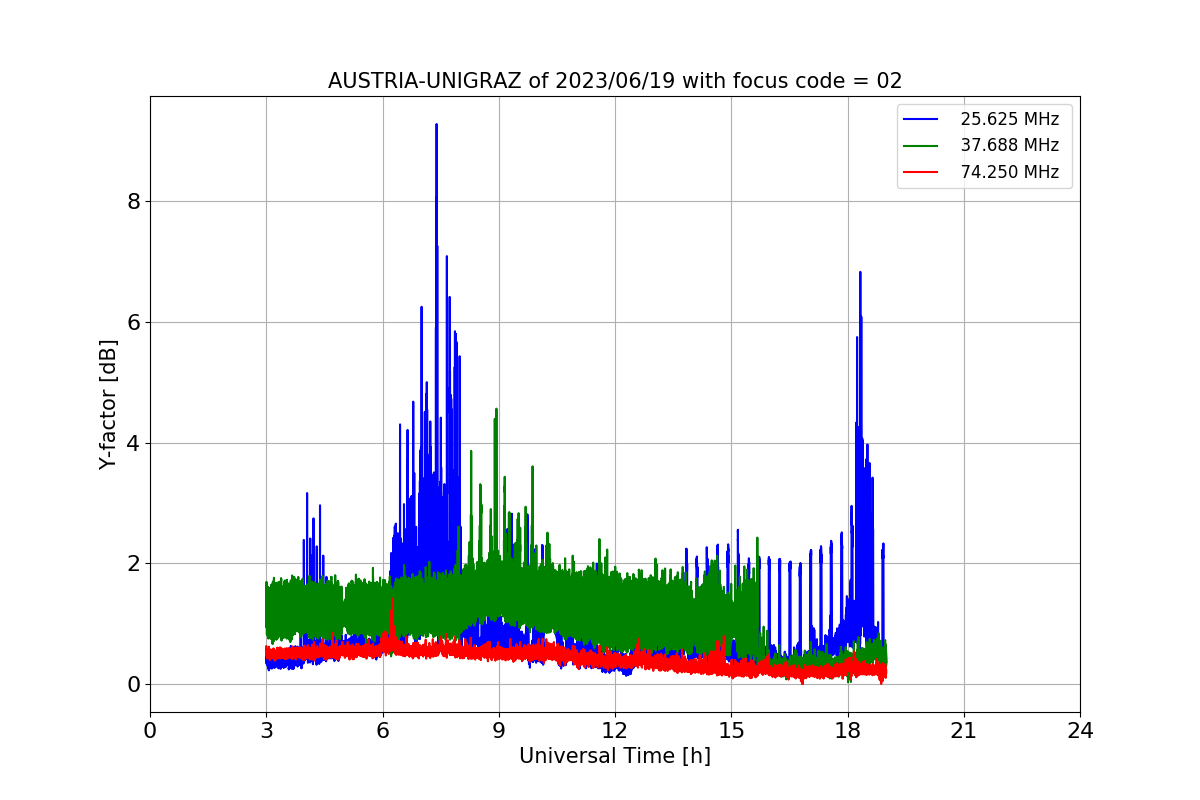Click x-axis tick label 3
Viewport: 1200px width, 800px height.
[266, 731]
